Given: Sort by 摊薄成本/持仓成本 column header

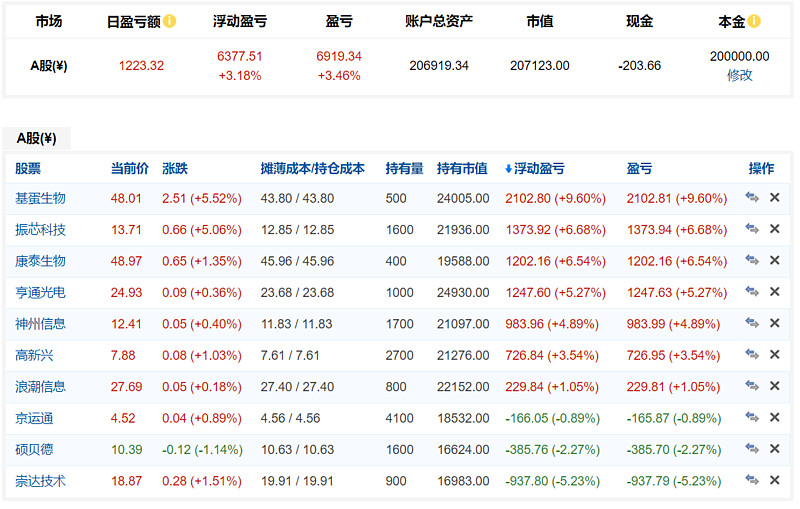Looking at the screenshot, I should tap(313, 168).
